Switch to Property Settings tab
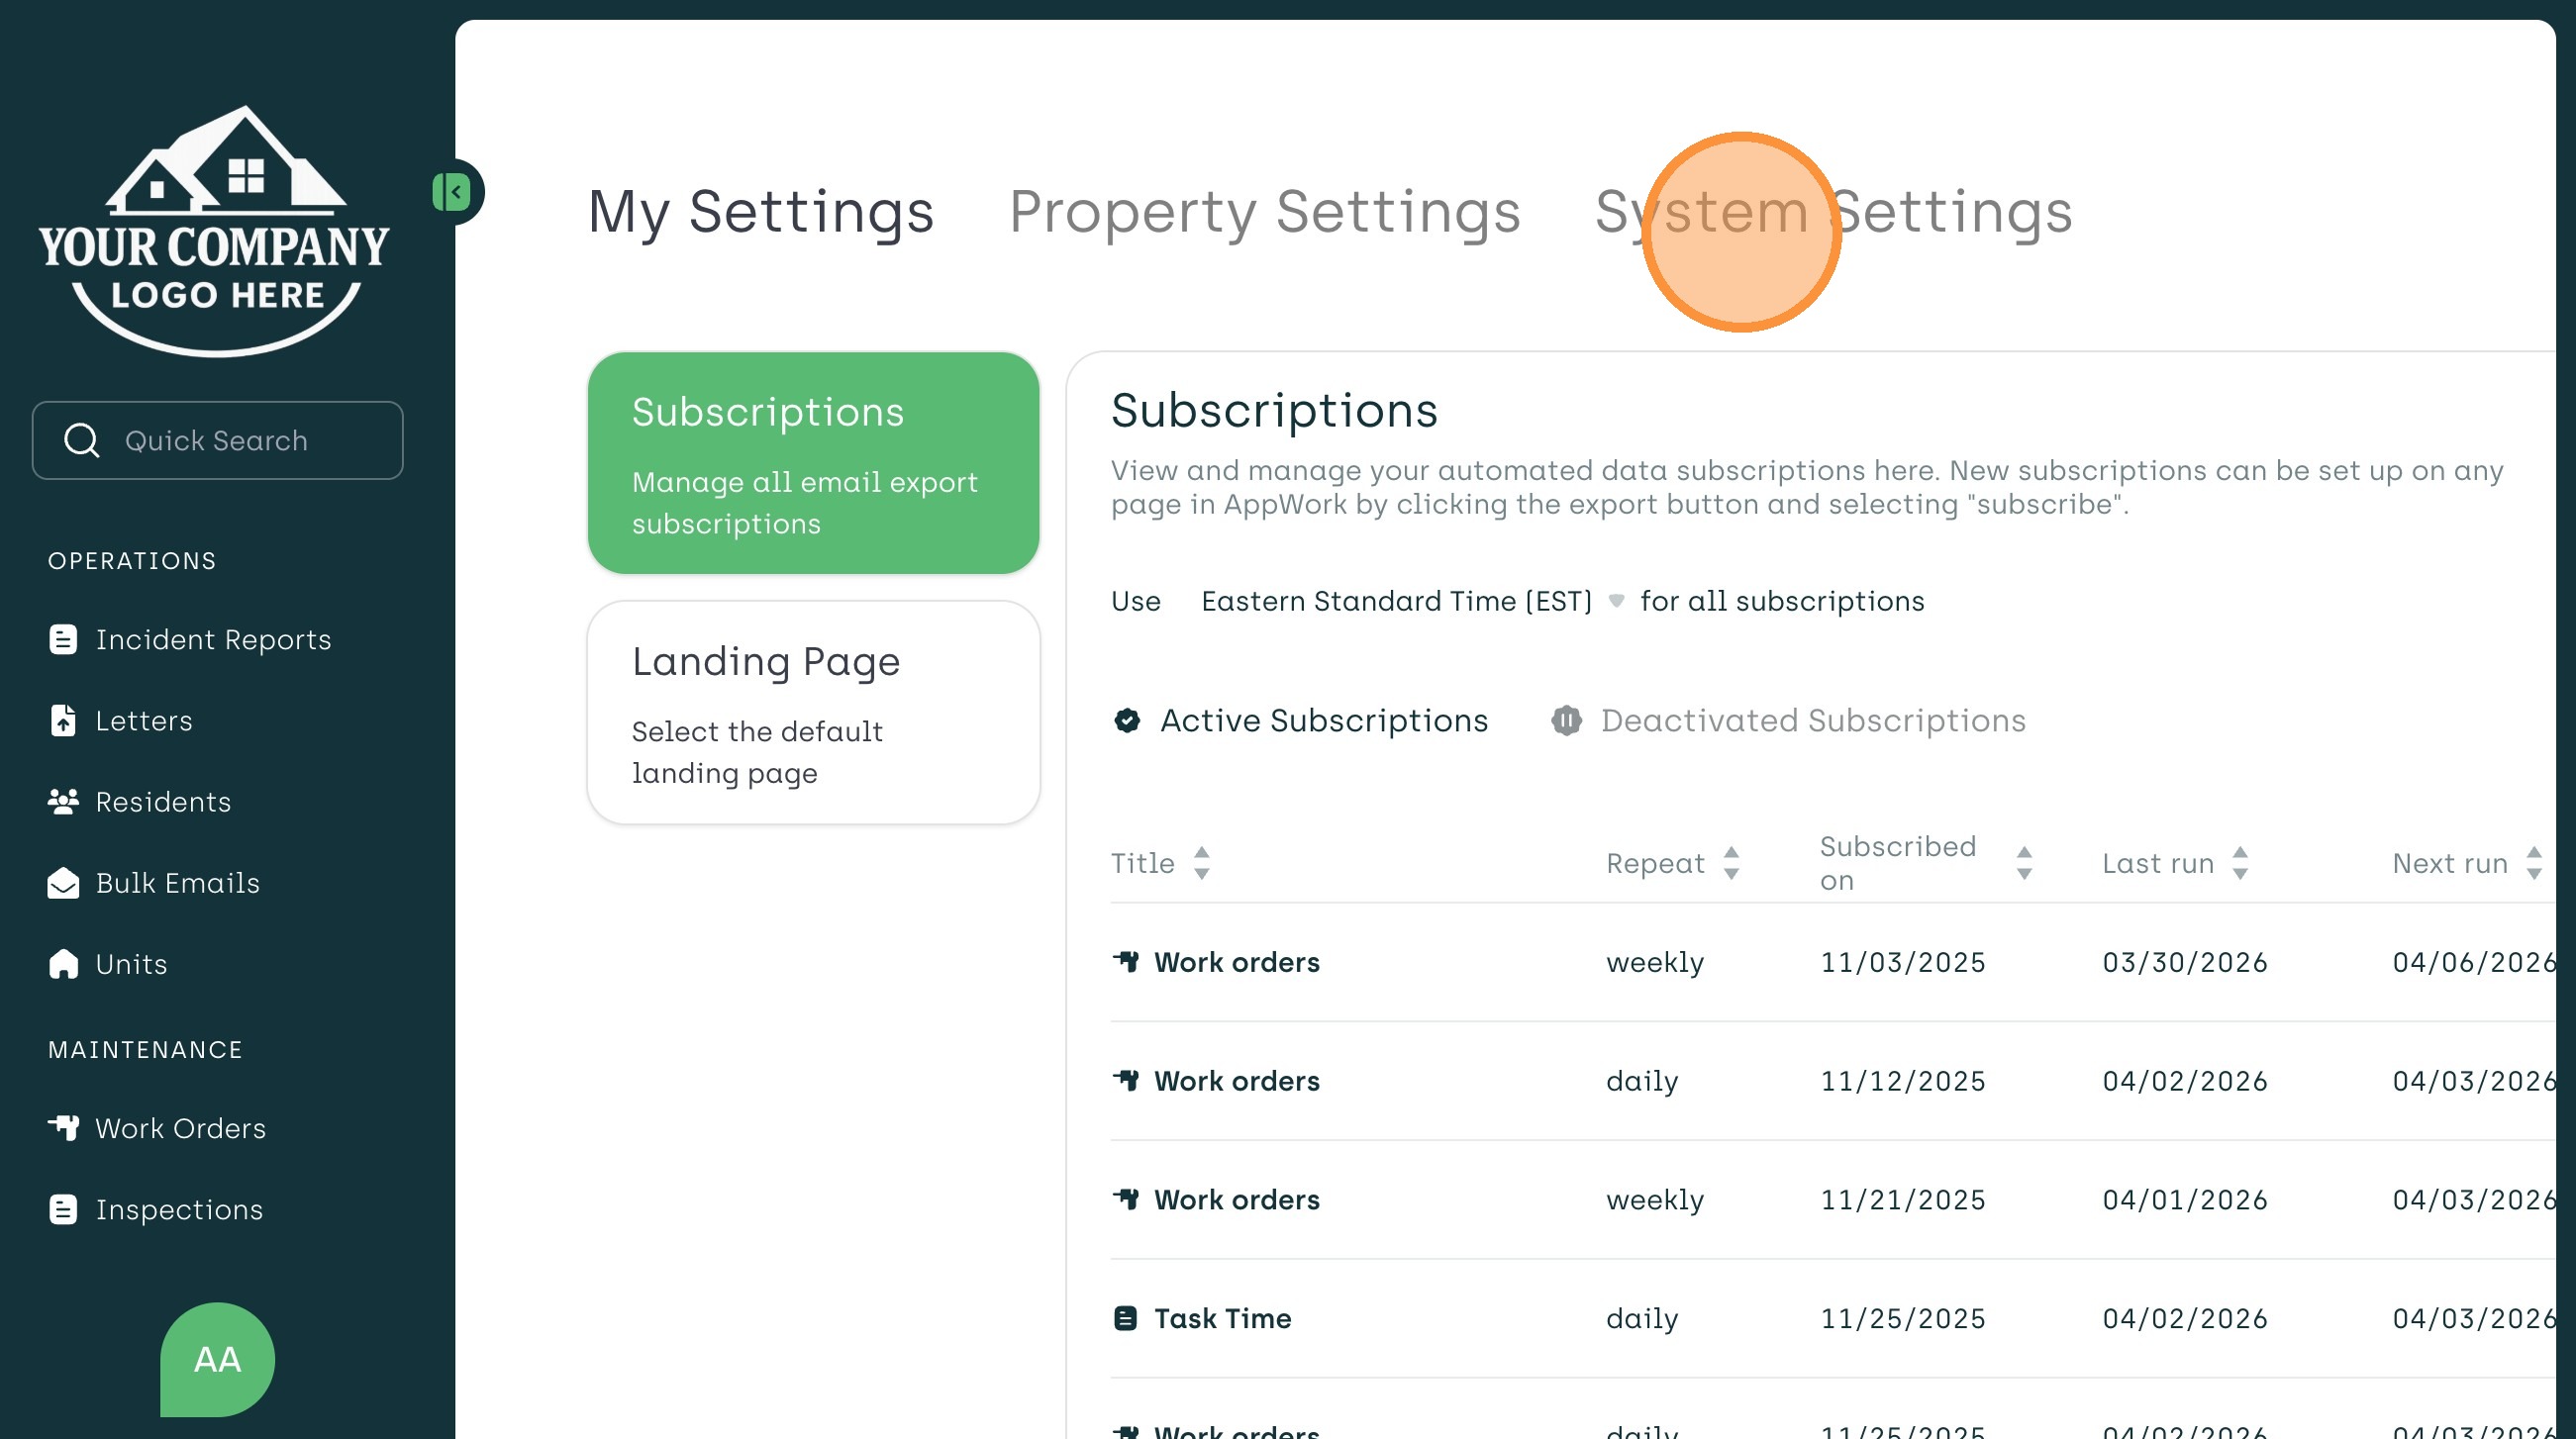Image resolution: width=2576 pixels, height=1439 pixels. [x=1264, y=212]
